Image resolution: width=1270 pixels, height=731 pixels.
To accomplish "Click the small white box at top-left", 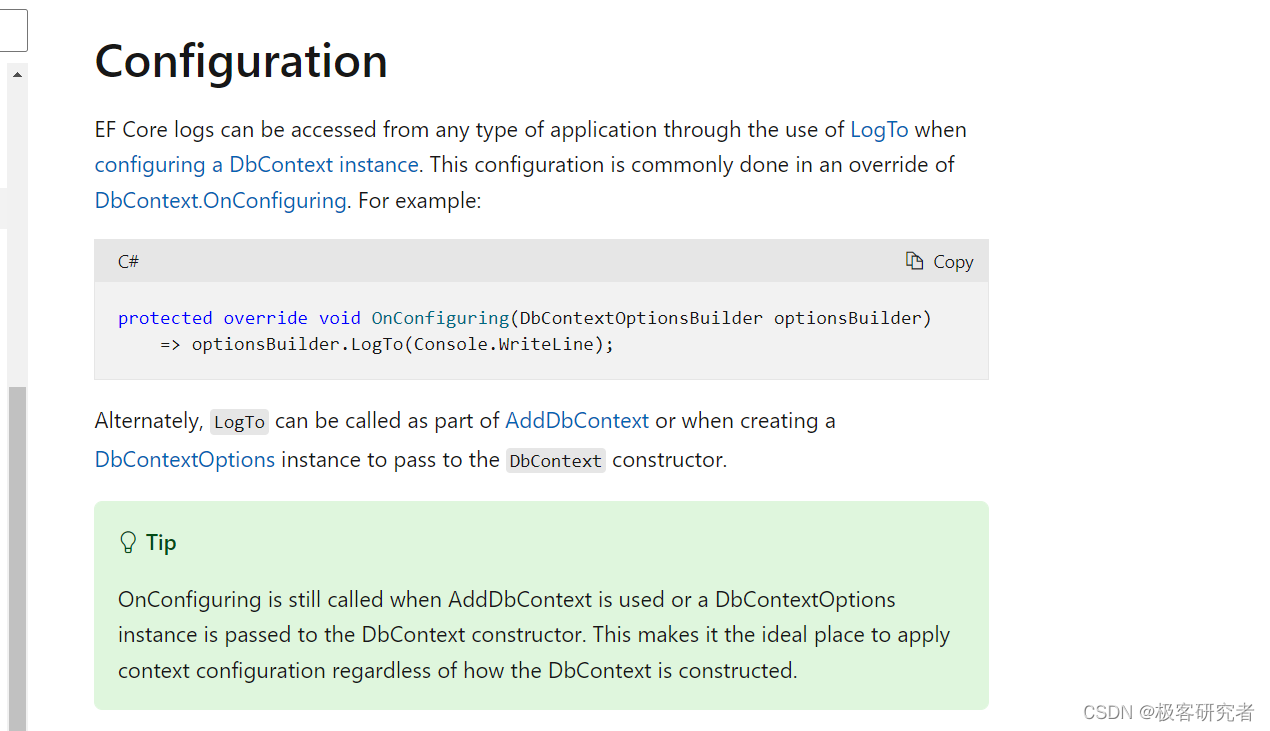I will 13,30.
